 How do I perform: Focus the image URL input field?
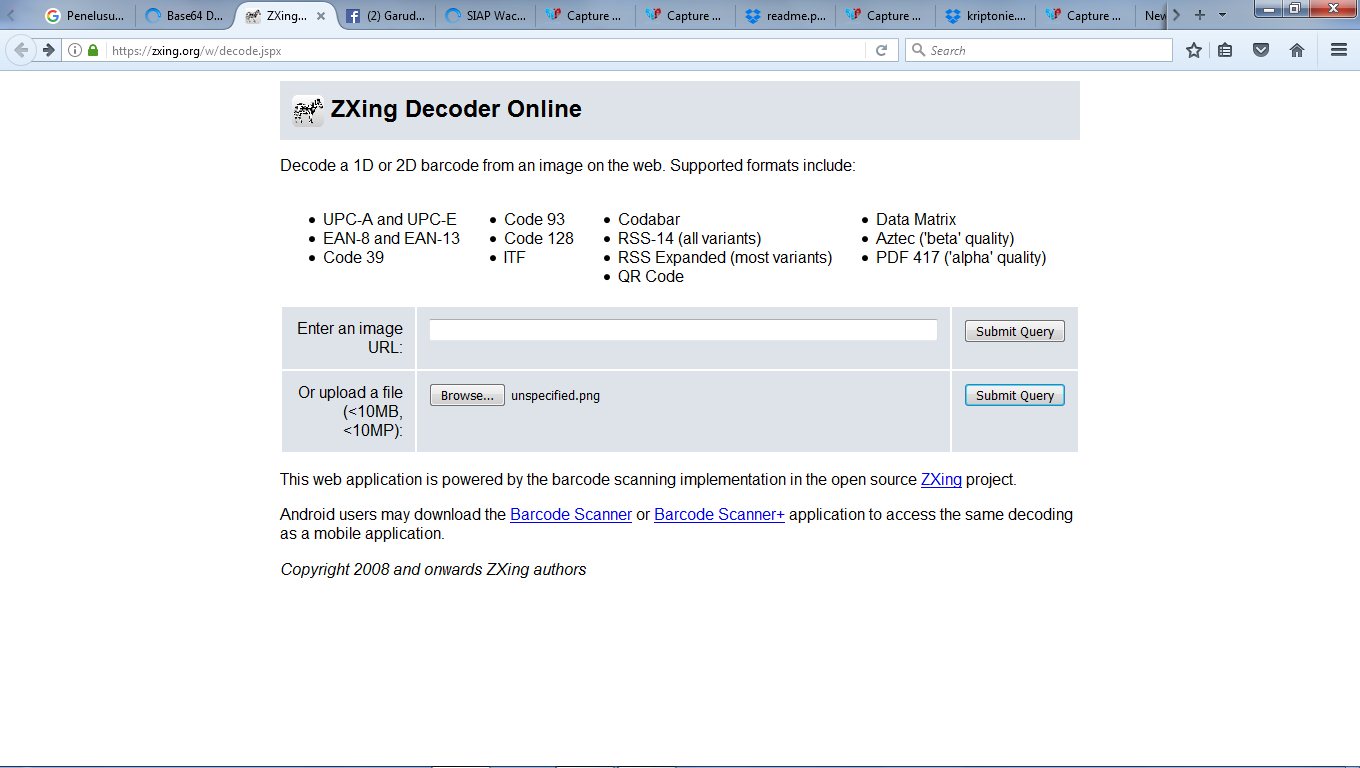point(683,330)
